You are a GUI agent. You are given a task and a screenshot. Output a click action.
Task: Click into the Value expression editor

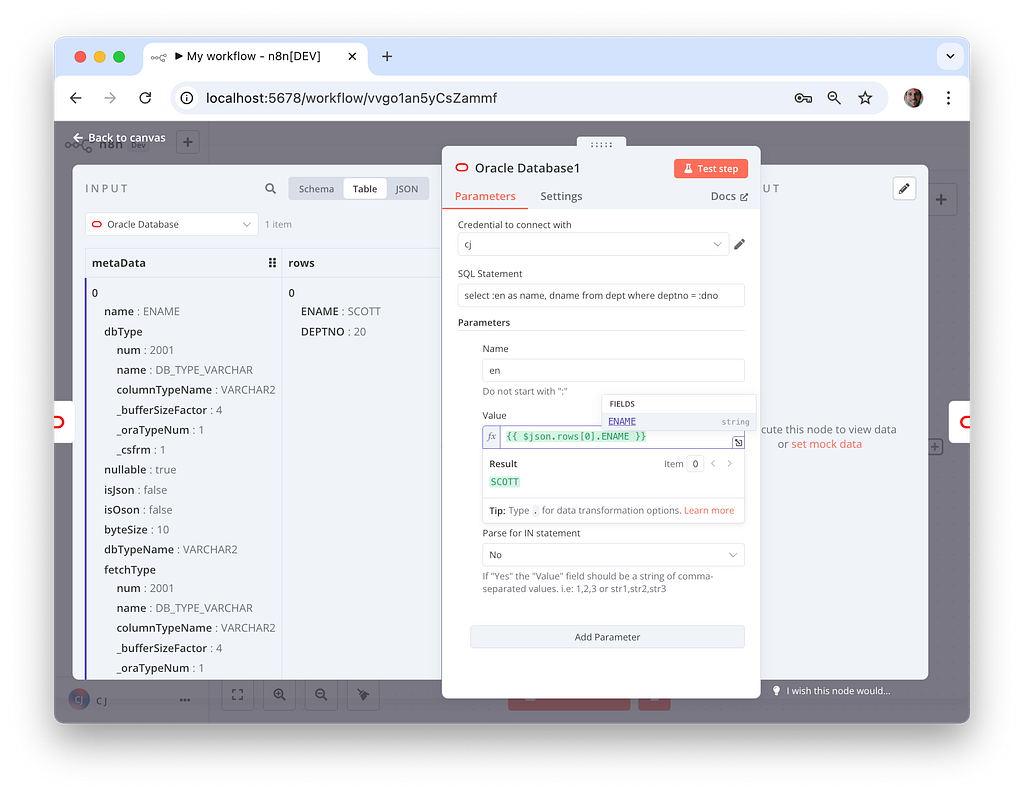point(617,436)
